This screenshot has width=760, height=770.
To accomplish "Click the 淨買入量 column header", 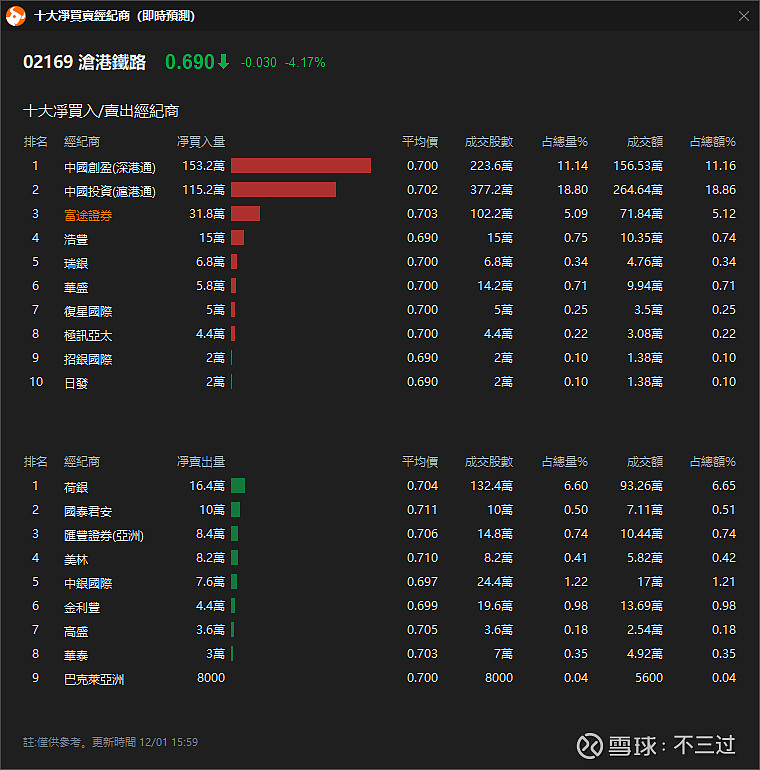I will coord(201,142).
